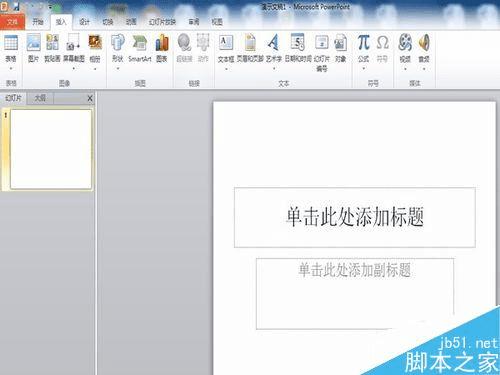
Task: Expand the Audio (音频) dropdown arrow
Action: pyautogui.click(x=424, y=68)
